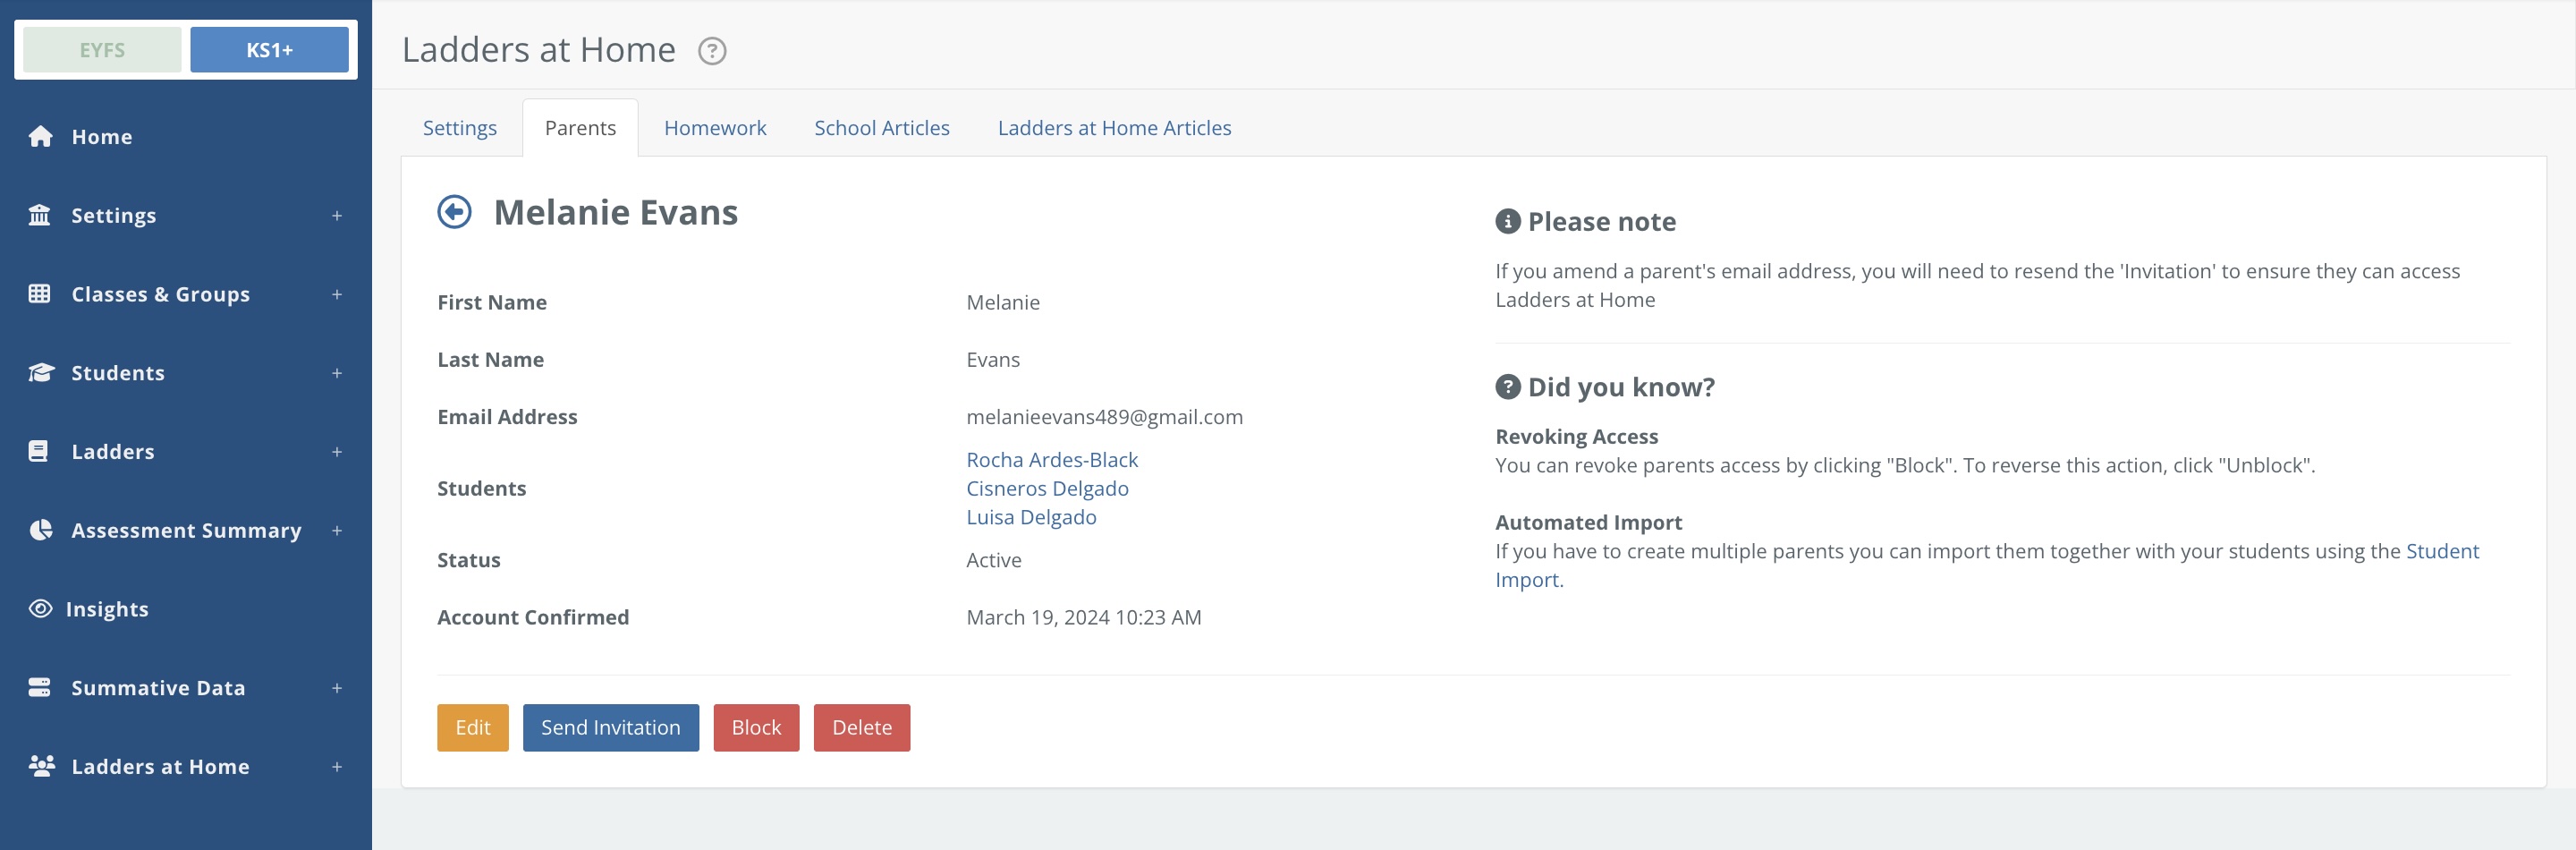Viewport: 2576px width, 850px height.
Task: Expand the Ladders sidebar submenu plus
Action: [337, 452]
